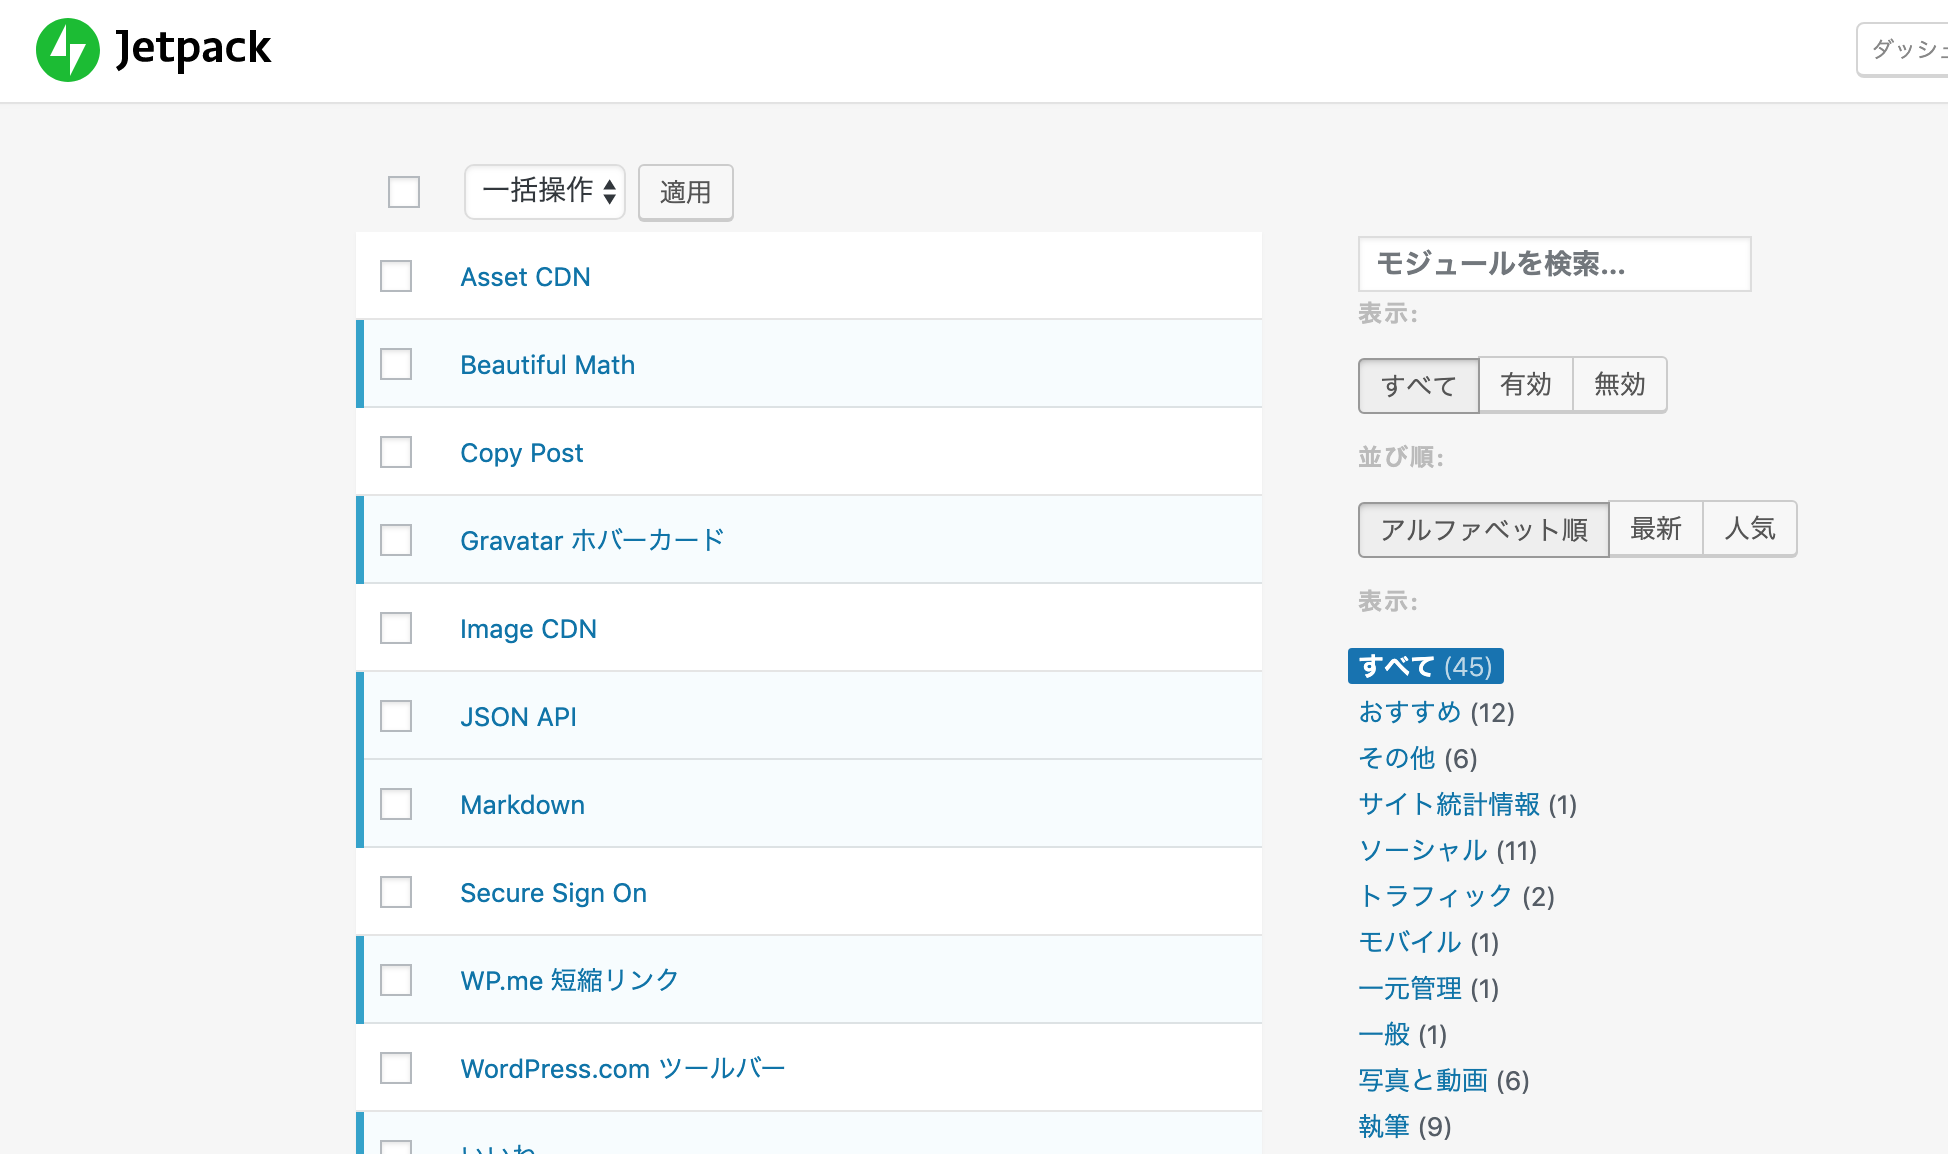Filter by 執筆 (9) category
Image resolution: width=1948 pixels, height=1154 pixels.
click(1404, 1126)
